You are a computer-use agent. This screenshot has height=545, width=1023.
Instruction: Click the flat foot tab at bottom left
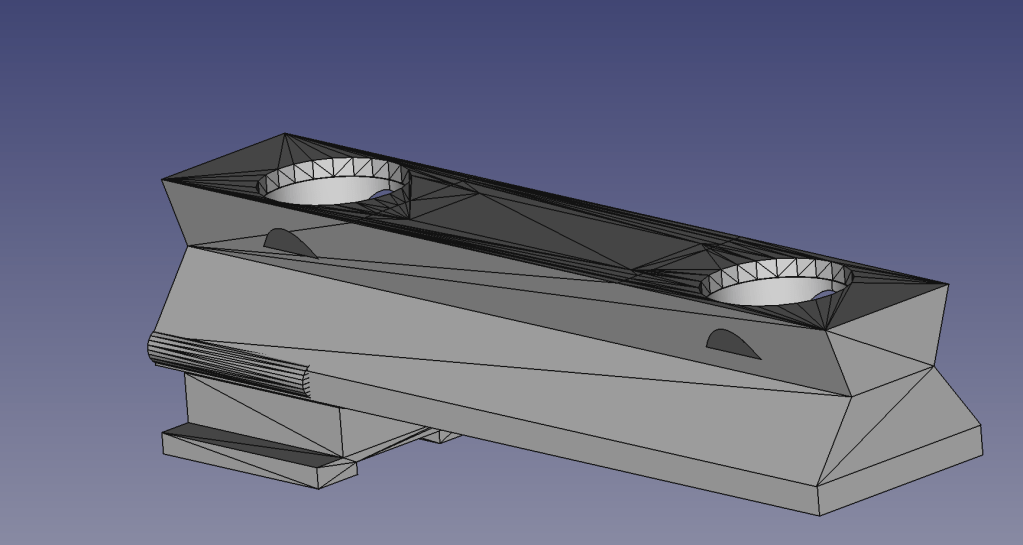pos(260,464)
